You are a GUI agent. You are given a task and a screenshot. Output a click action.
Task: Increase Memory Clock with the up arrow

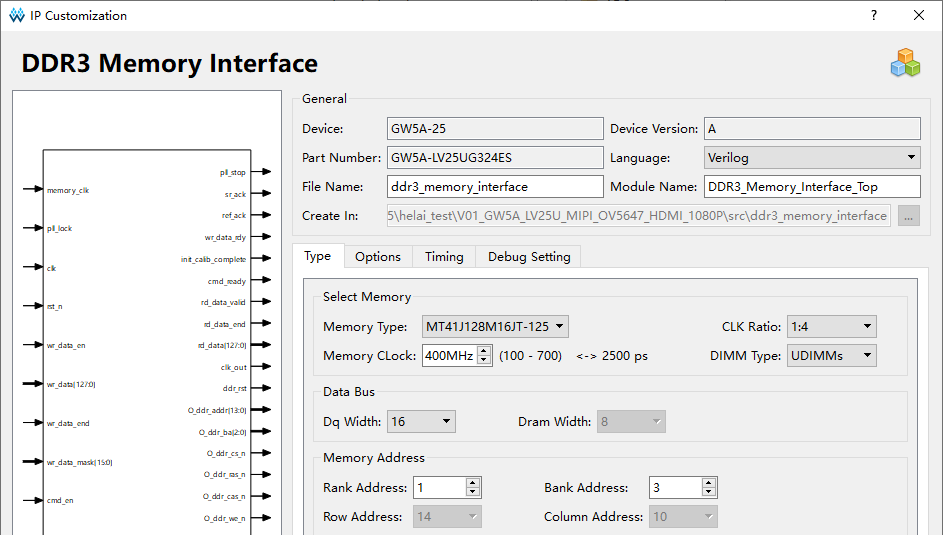(484, 350)
